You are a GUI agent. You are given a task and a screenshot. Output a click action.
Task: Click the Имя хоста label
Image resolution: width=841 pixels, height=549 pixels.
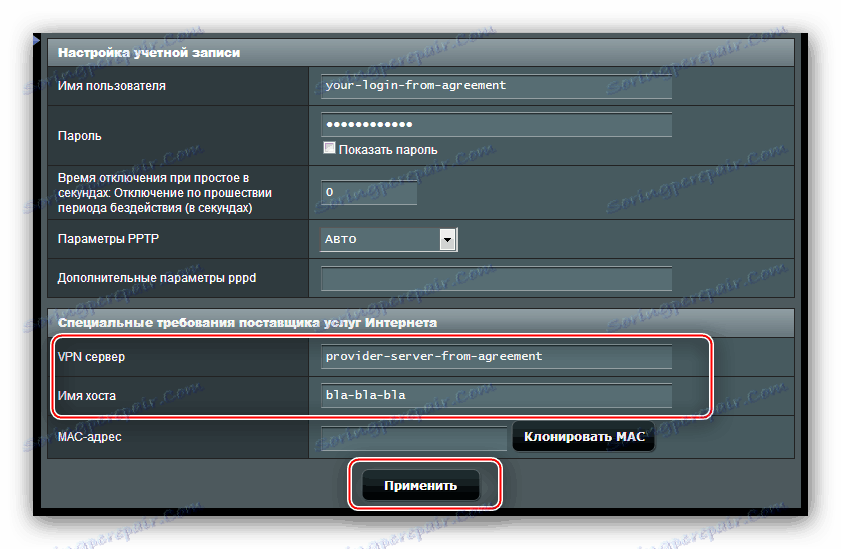coord(87,396)
